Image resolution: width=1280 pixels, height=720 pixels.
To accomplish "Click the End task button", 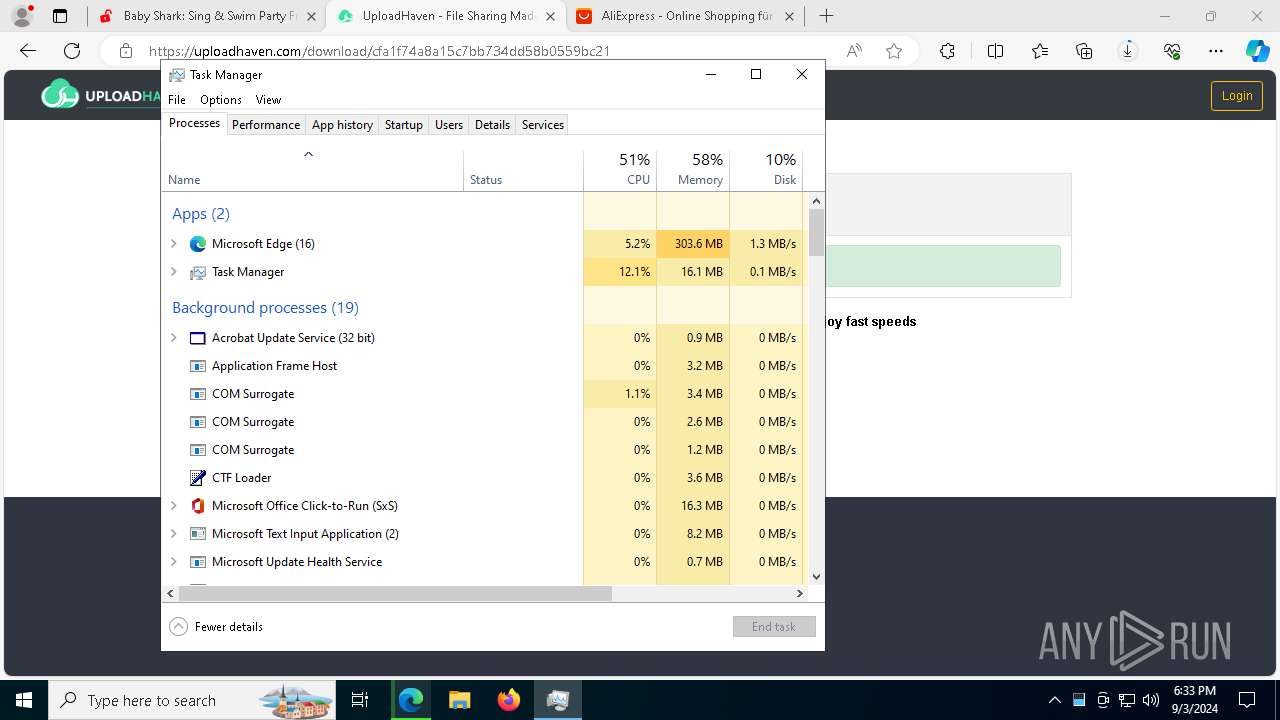I will coord(774,627).
